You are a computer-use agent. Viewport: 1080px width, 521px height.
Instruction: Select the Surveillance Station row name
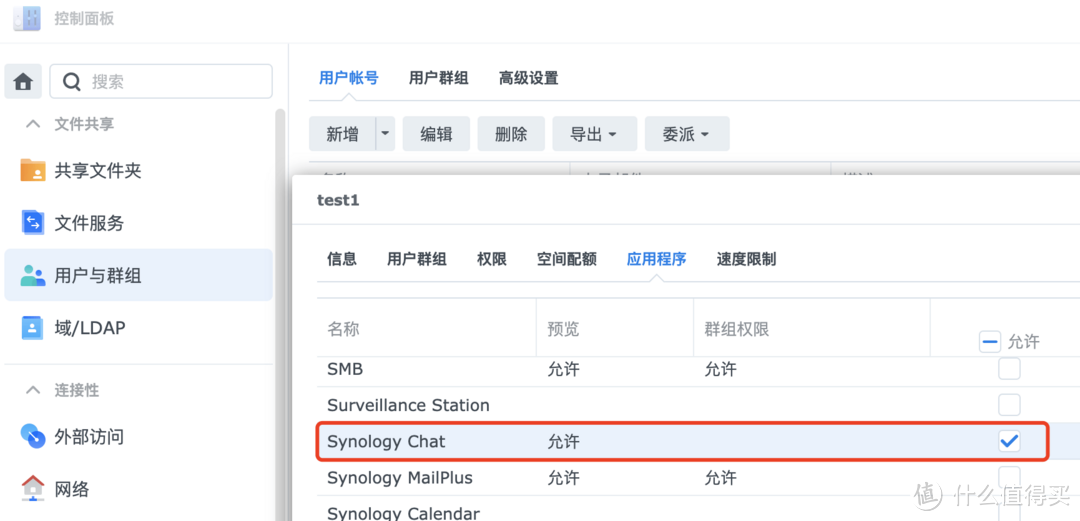408,405
